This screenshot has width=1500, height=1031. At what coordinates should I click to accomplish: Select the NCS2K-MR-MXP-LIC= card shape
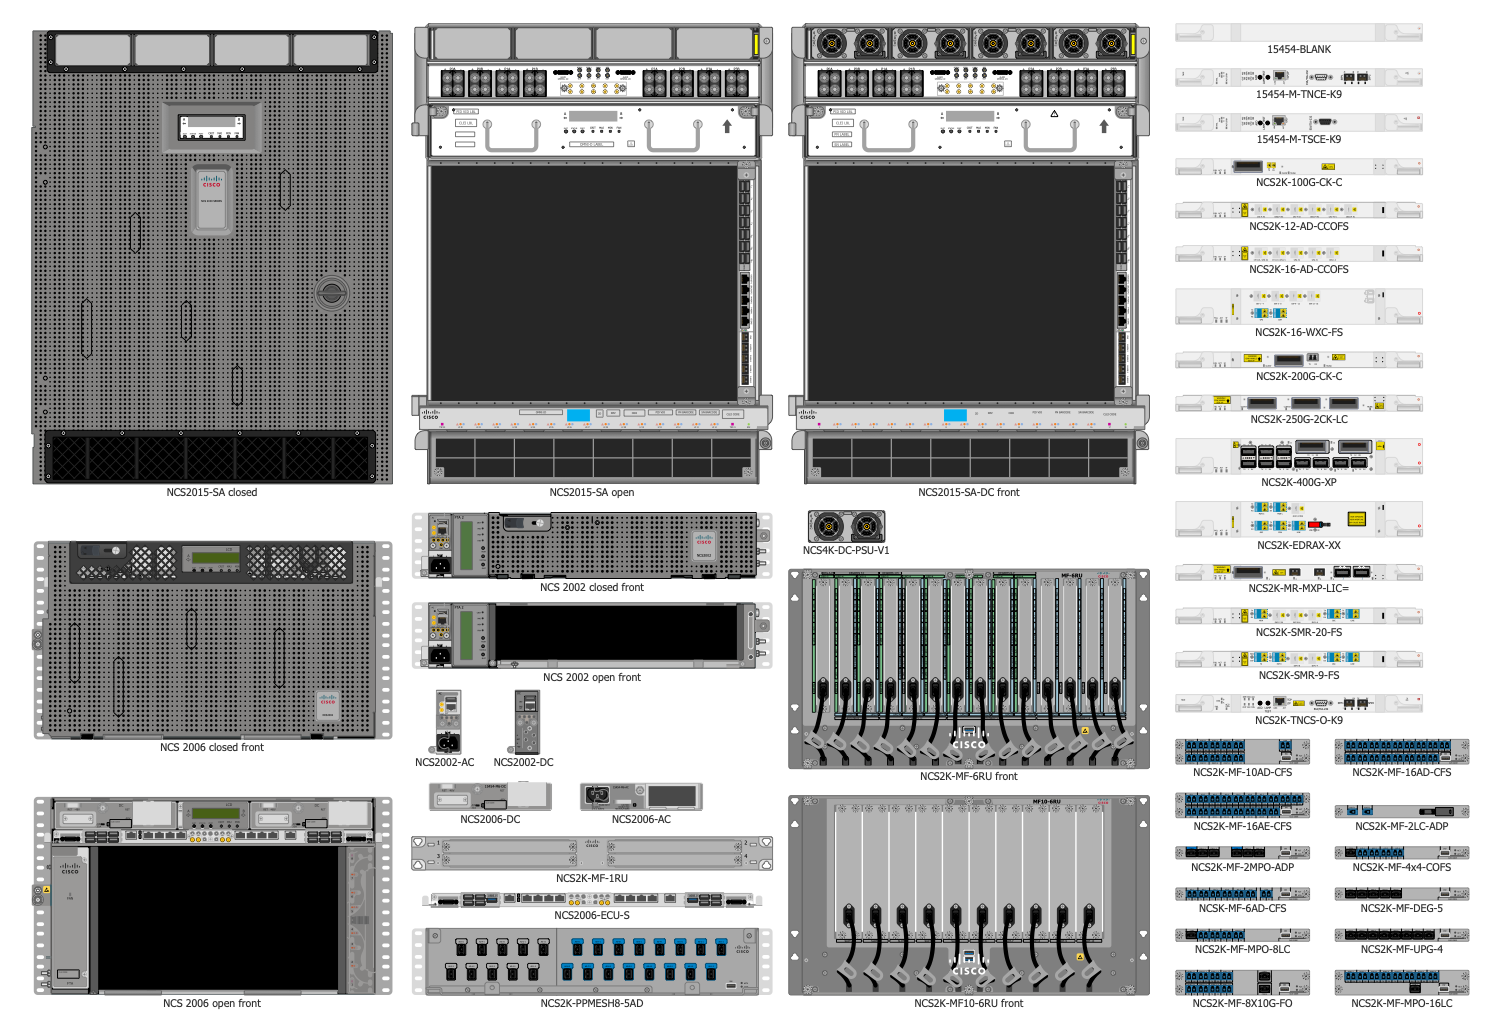pos(1299,572)
